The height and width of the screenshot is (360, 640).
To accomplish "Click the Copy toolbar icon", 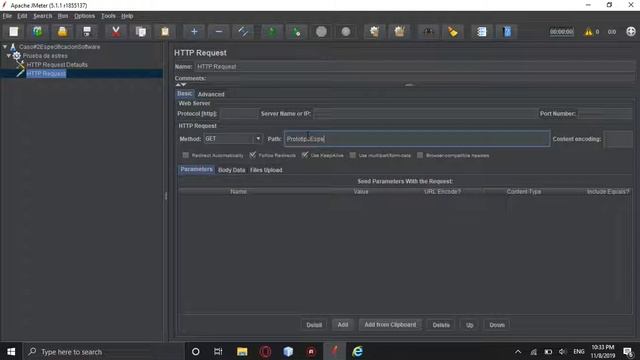I will 141,31.
